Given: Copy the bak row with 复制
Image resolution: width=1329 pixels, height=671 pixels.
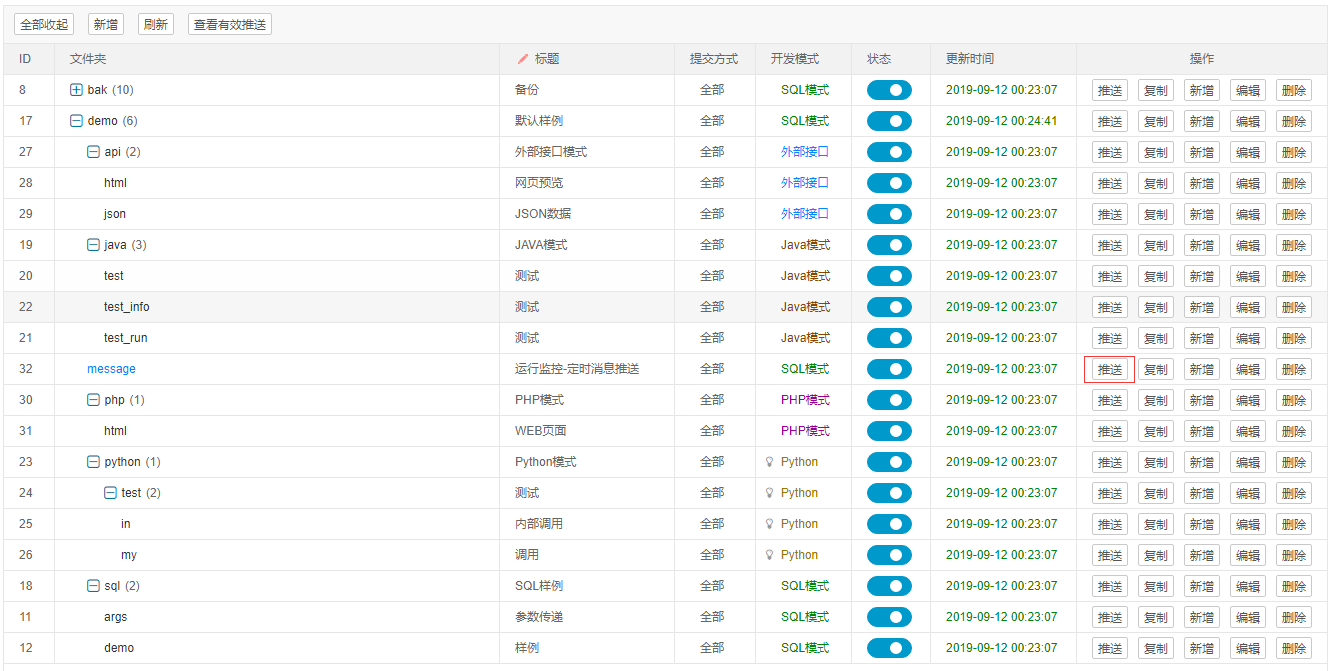Looking at the screenshot, I should coord(1156,90).
